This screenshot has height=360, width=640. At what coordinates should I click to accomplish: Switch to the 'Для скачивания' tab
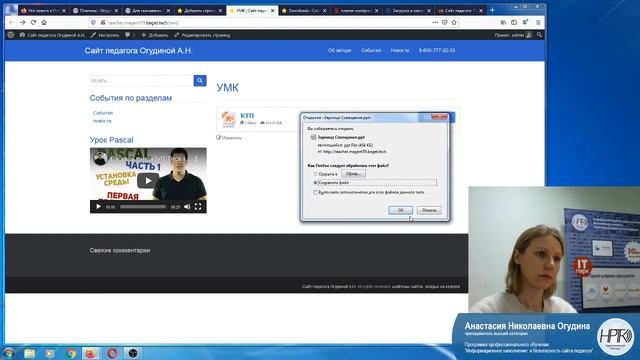click(148, 11)
